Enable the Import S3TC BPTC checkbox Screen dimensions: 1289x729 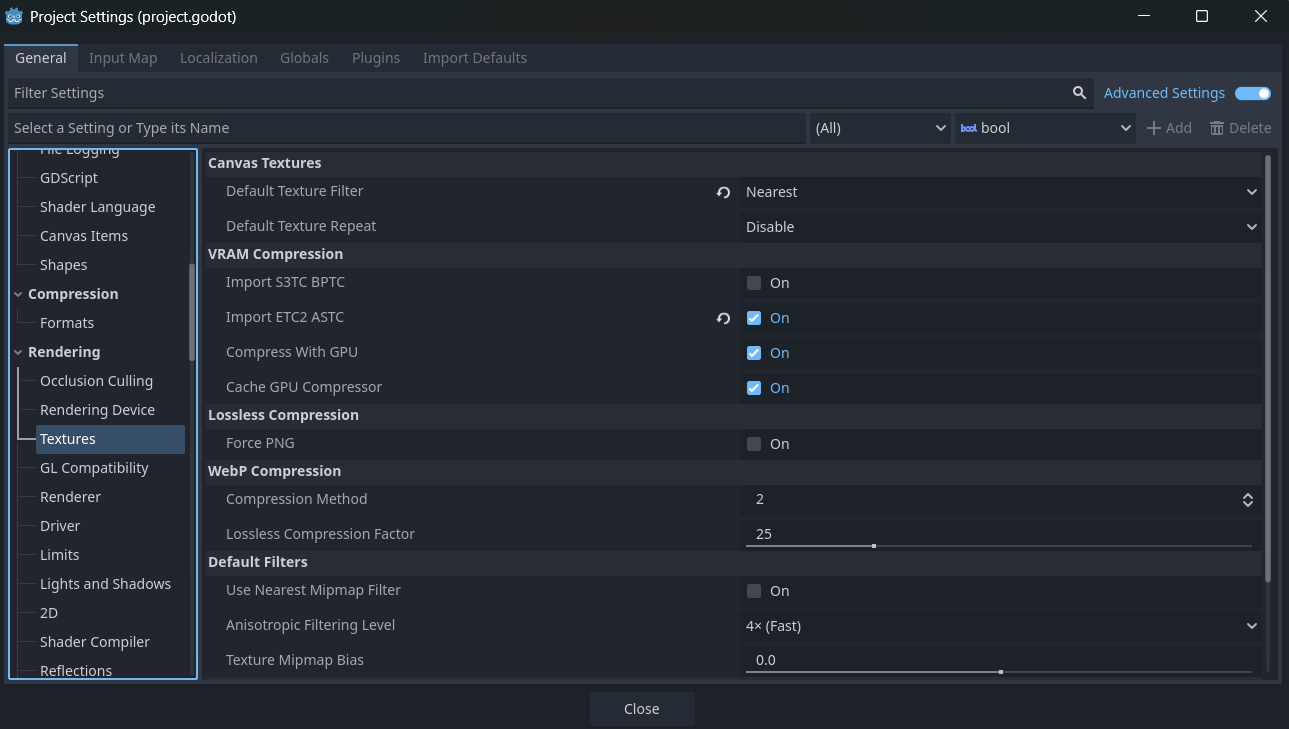[754, 283]
